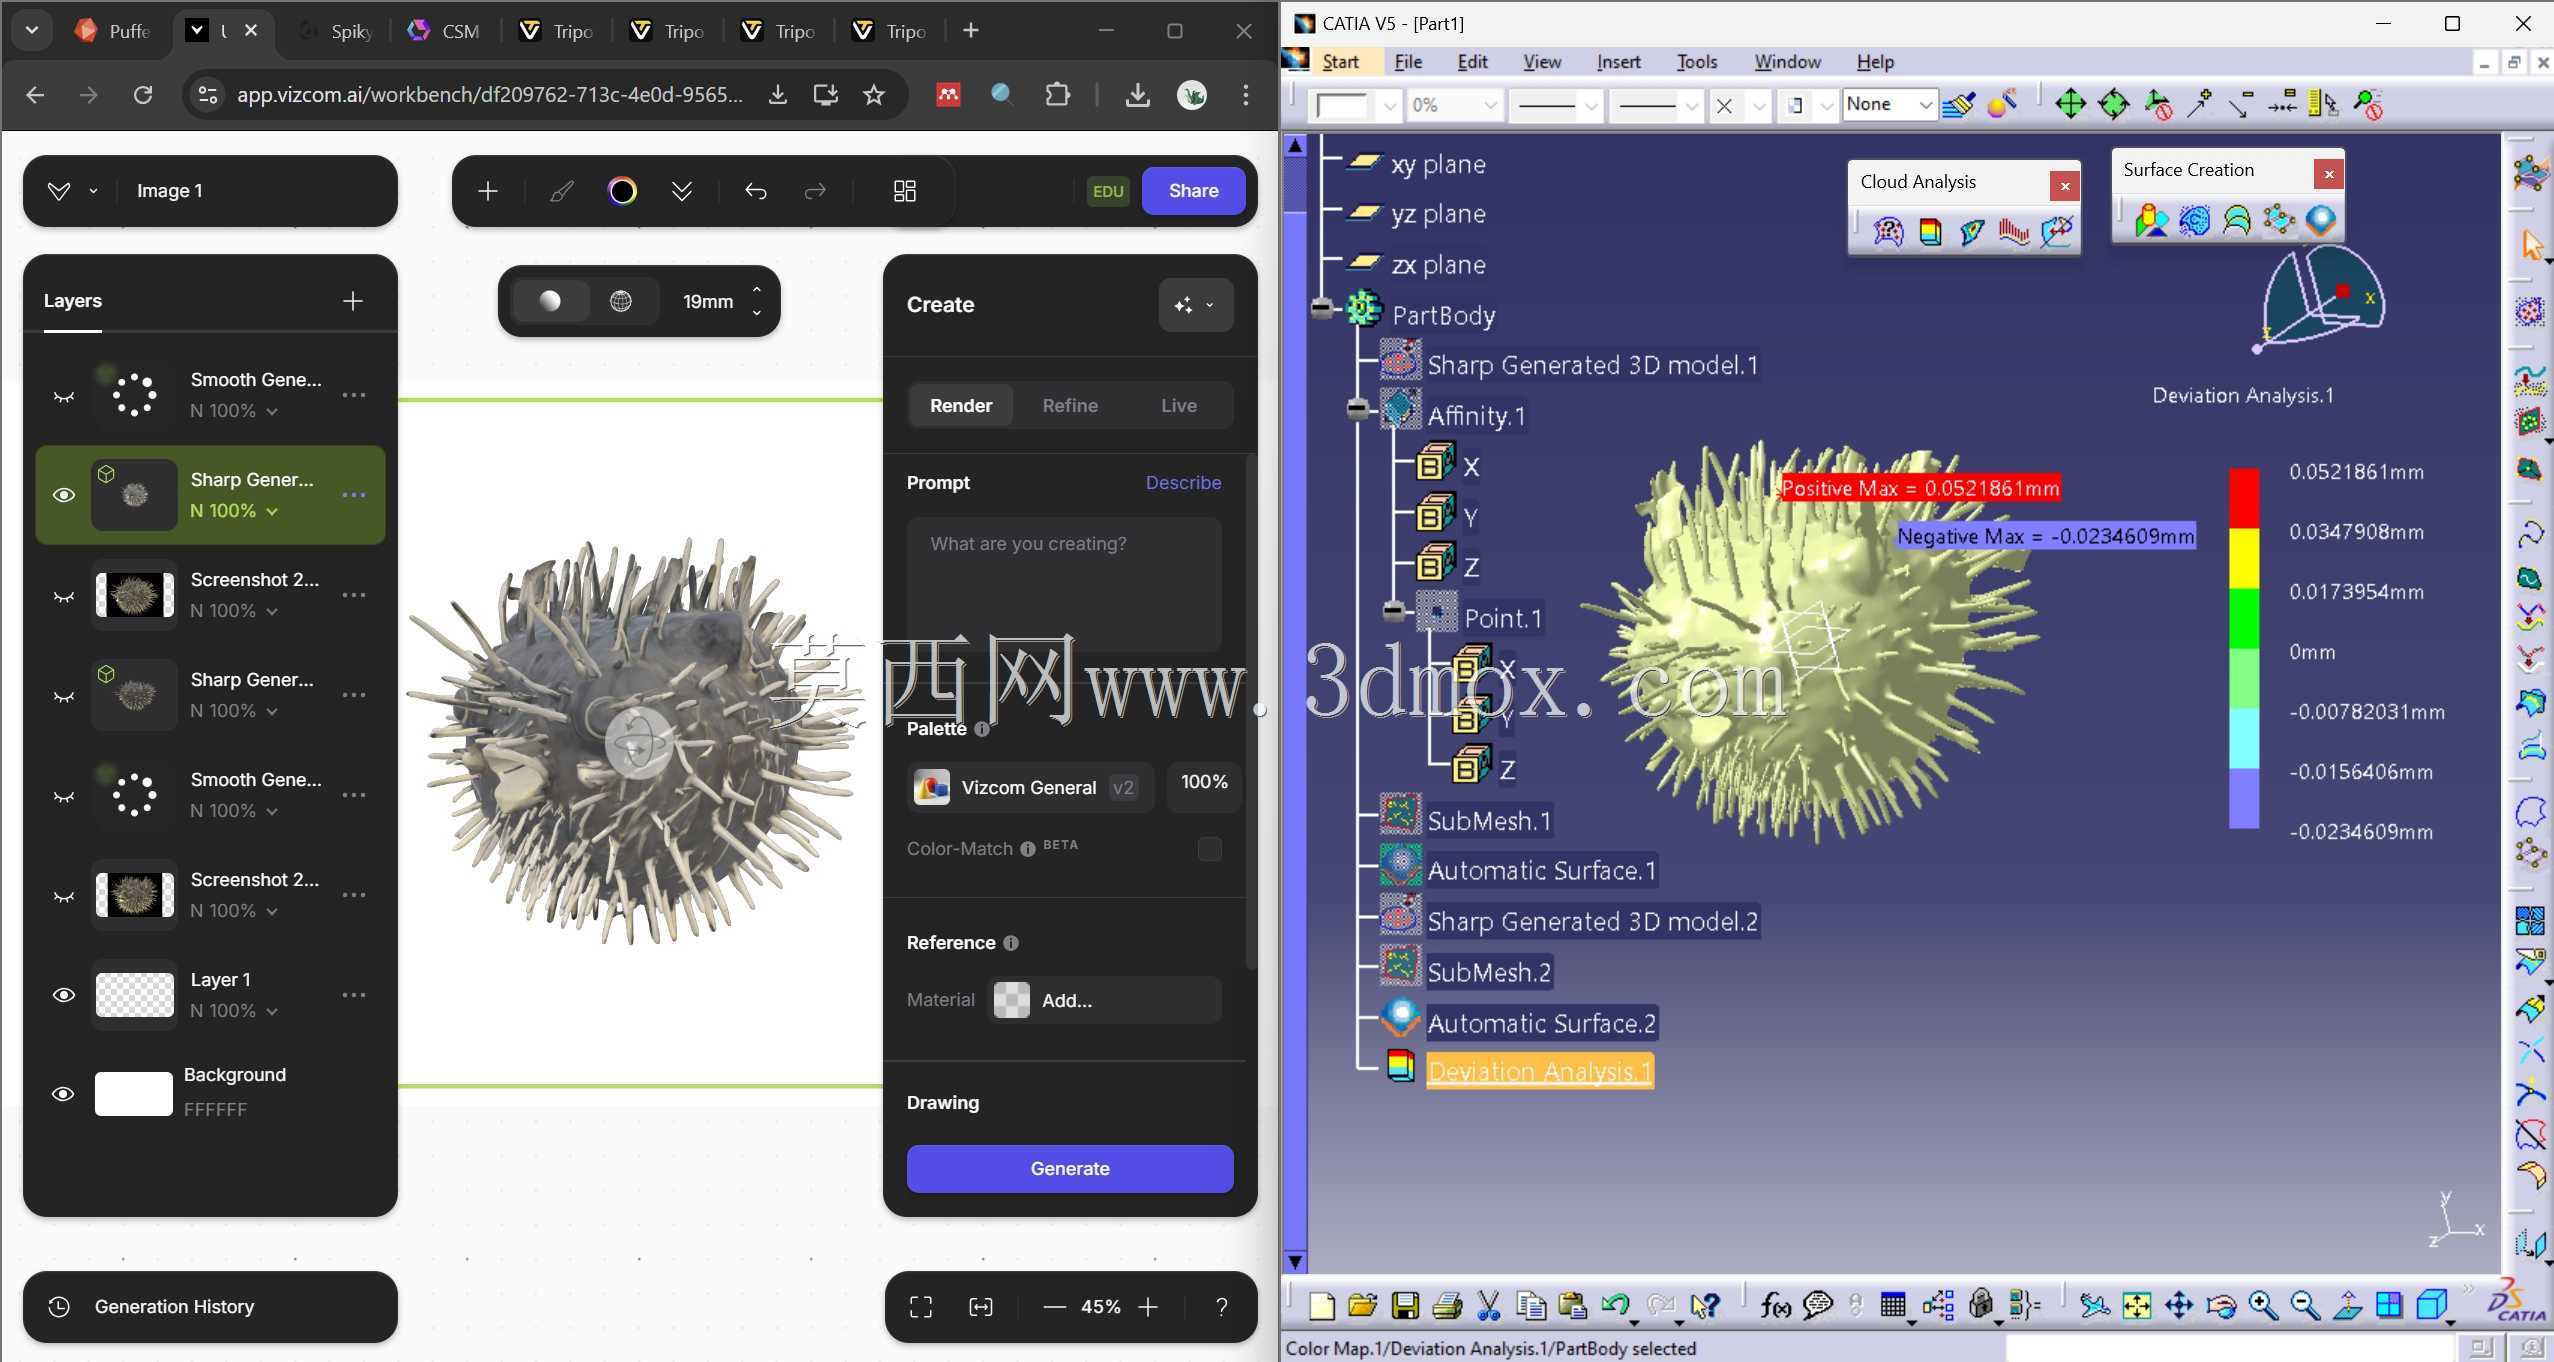The image size is (2554, 1362).
Task: Click Automatic Surface icon in Surface Creation toolbar
Action: click(x=2321, y=220)
